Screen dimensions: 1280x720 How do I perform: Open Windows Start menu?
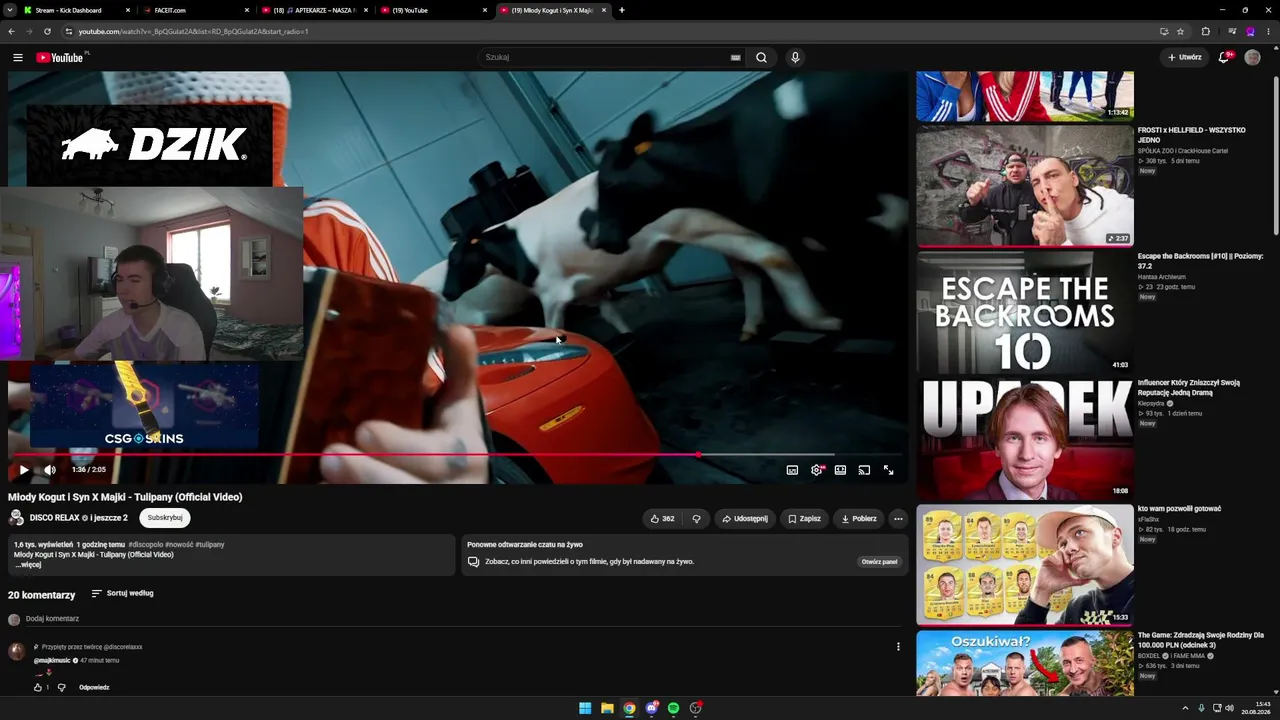point(585,708)
